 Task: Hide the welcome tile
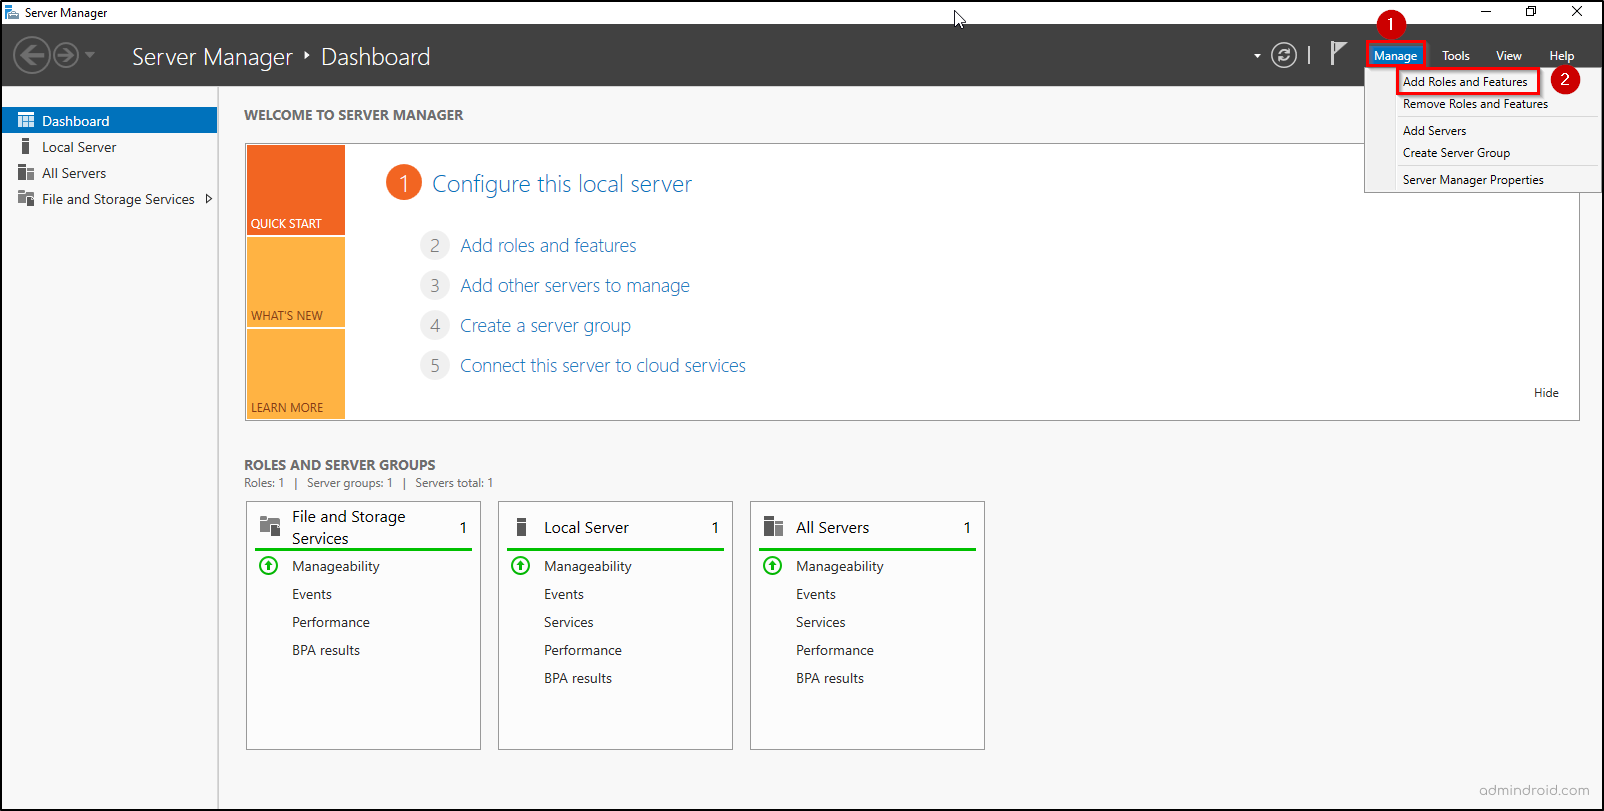tap(1546, 393)
